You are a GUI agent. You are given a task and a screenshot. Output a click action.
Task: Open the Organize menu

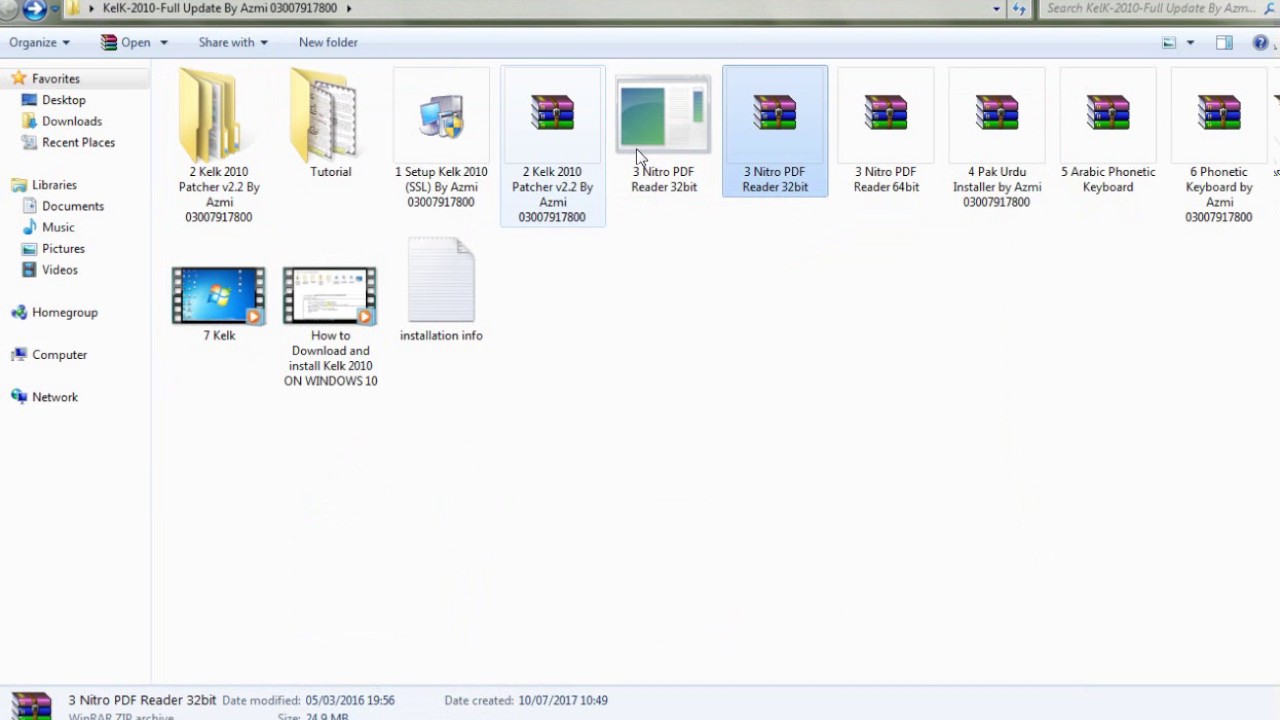pyautogui.click(x=39, y=42)
